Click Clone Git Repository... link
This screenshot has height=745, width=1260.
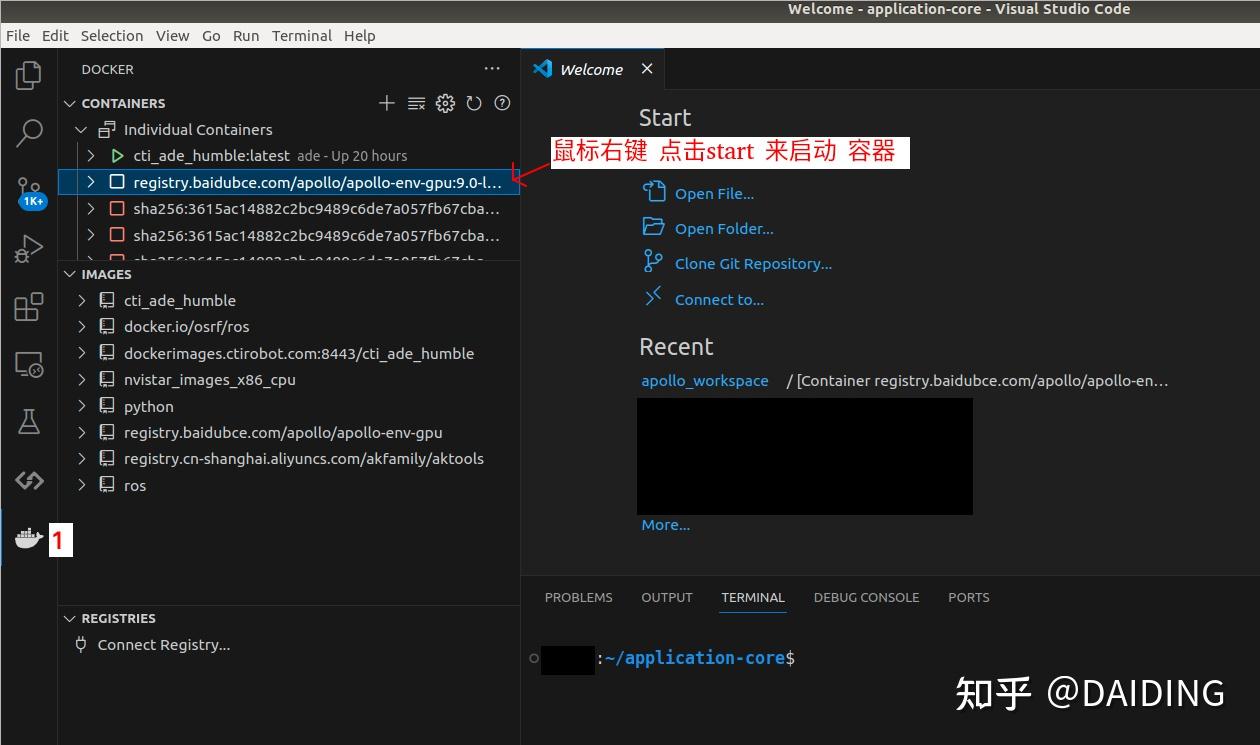coord(753,264)
